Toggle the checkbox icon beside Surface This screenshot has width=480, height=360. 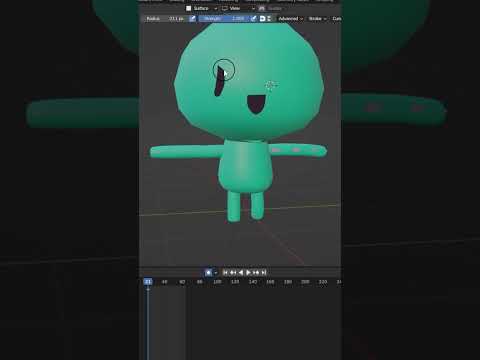coord(189,8)
